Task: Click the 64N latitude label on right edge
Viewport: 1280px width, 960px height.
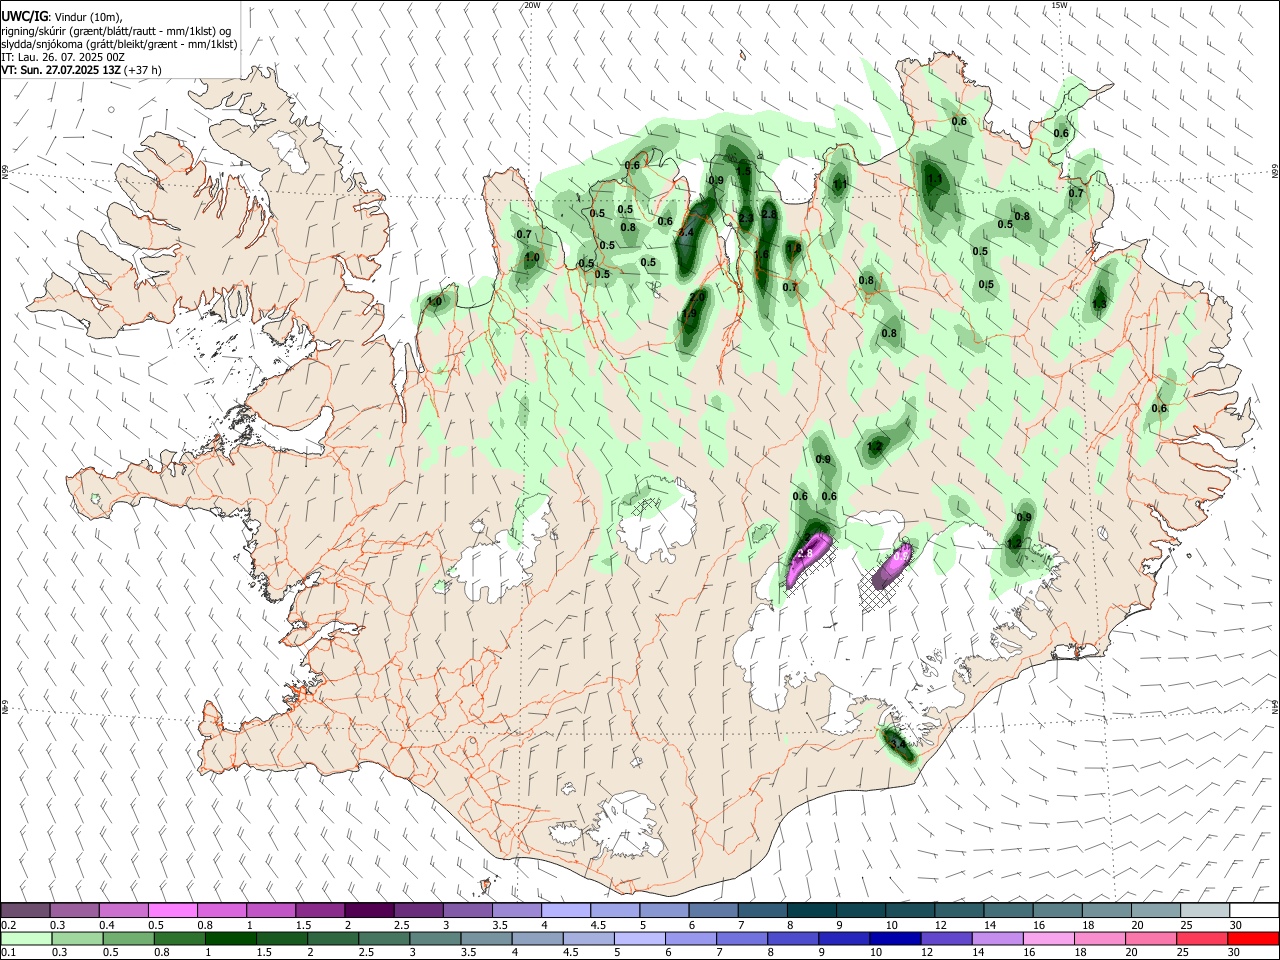Action: tap(1275, 706)
